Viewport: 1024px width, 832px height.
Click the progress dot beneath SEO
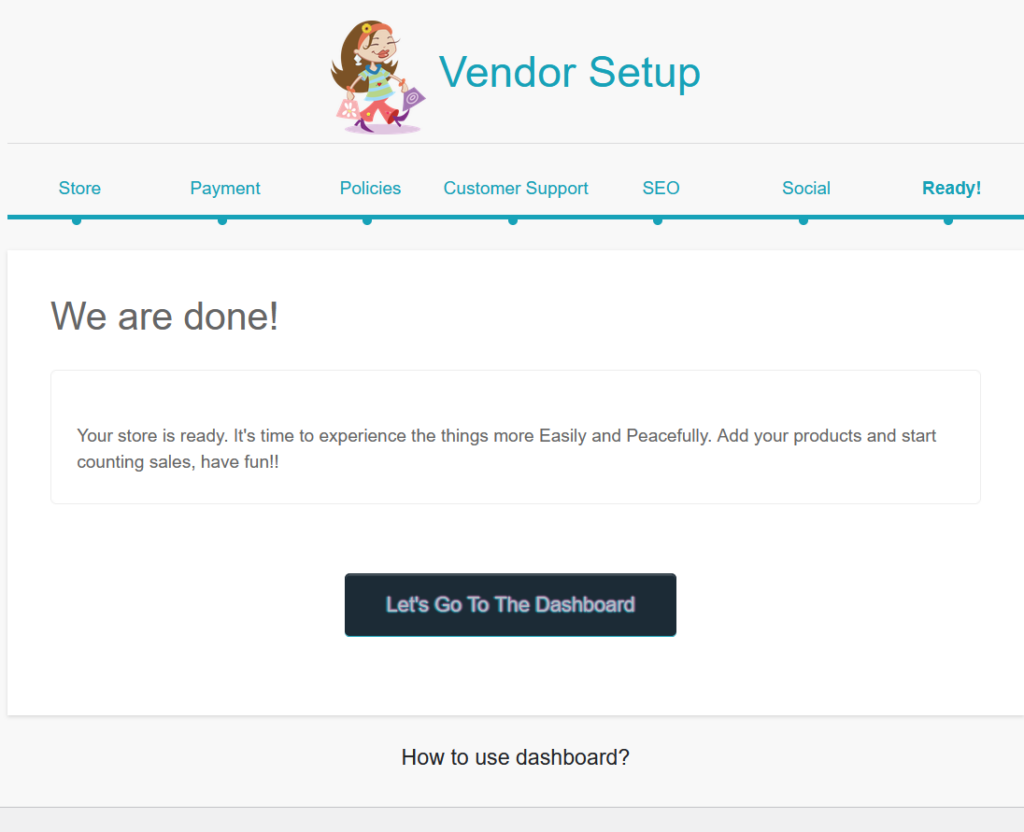click(x=657, y=220)
